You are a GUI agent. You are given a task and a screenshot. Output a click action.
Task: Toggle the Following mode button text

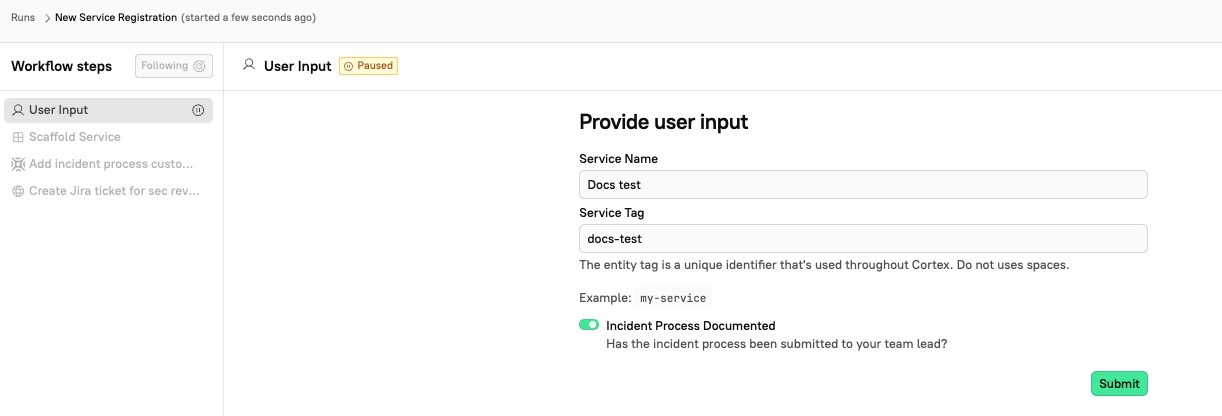(x=164, y=66)
